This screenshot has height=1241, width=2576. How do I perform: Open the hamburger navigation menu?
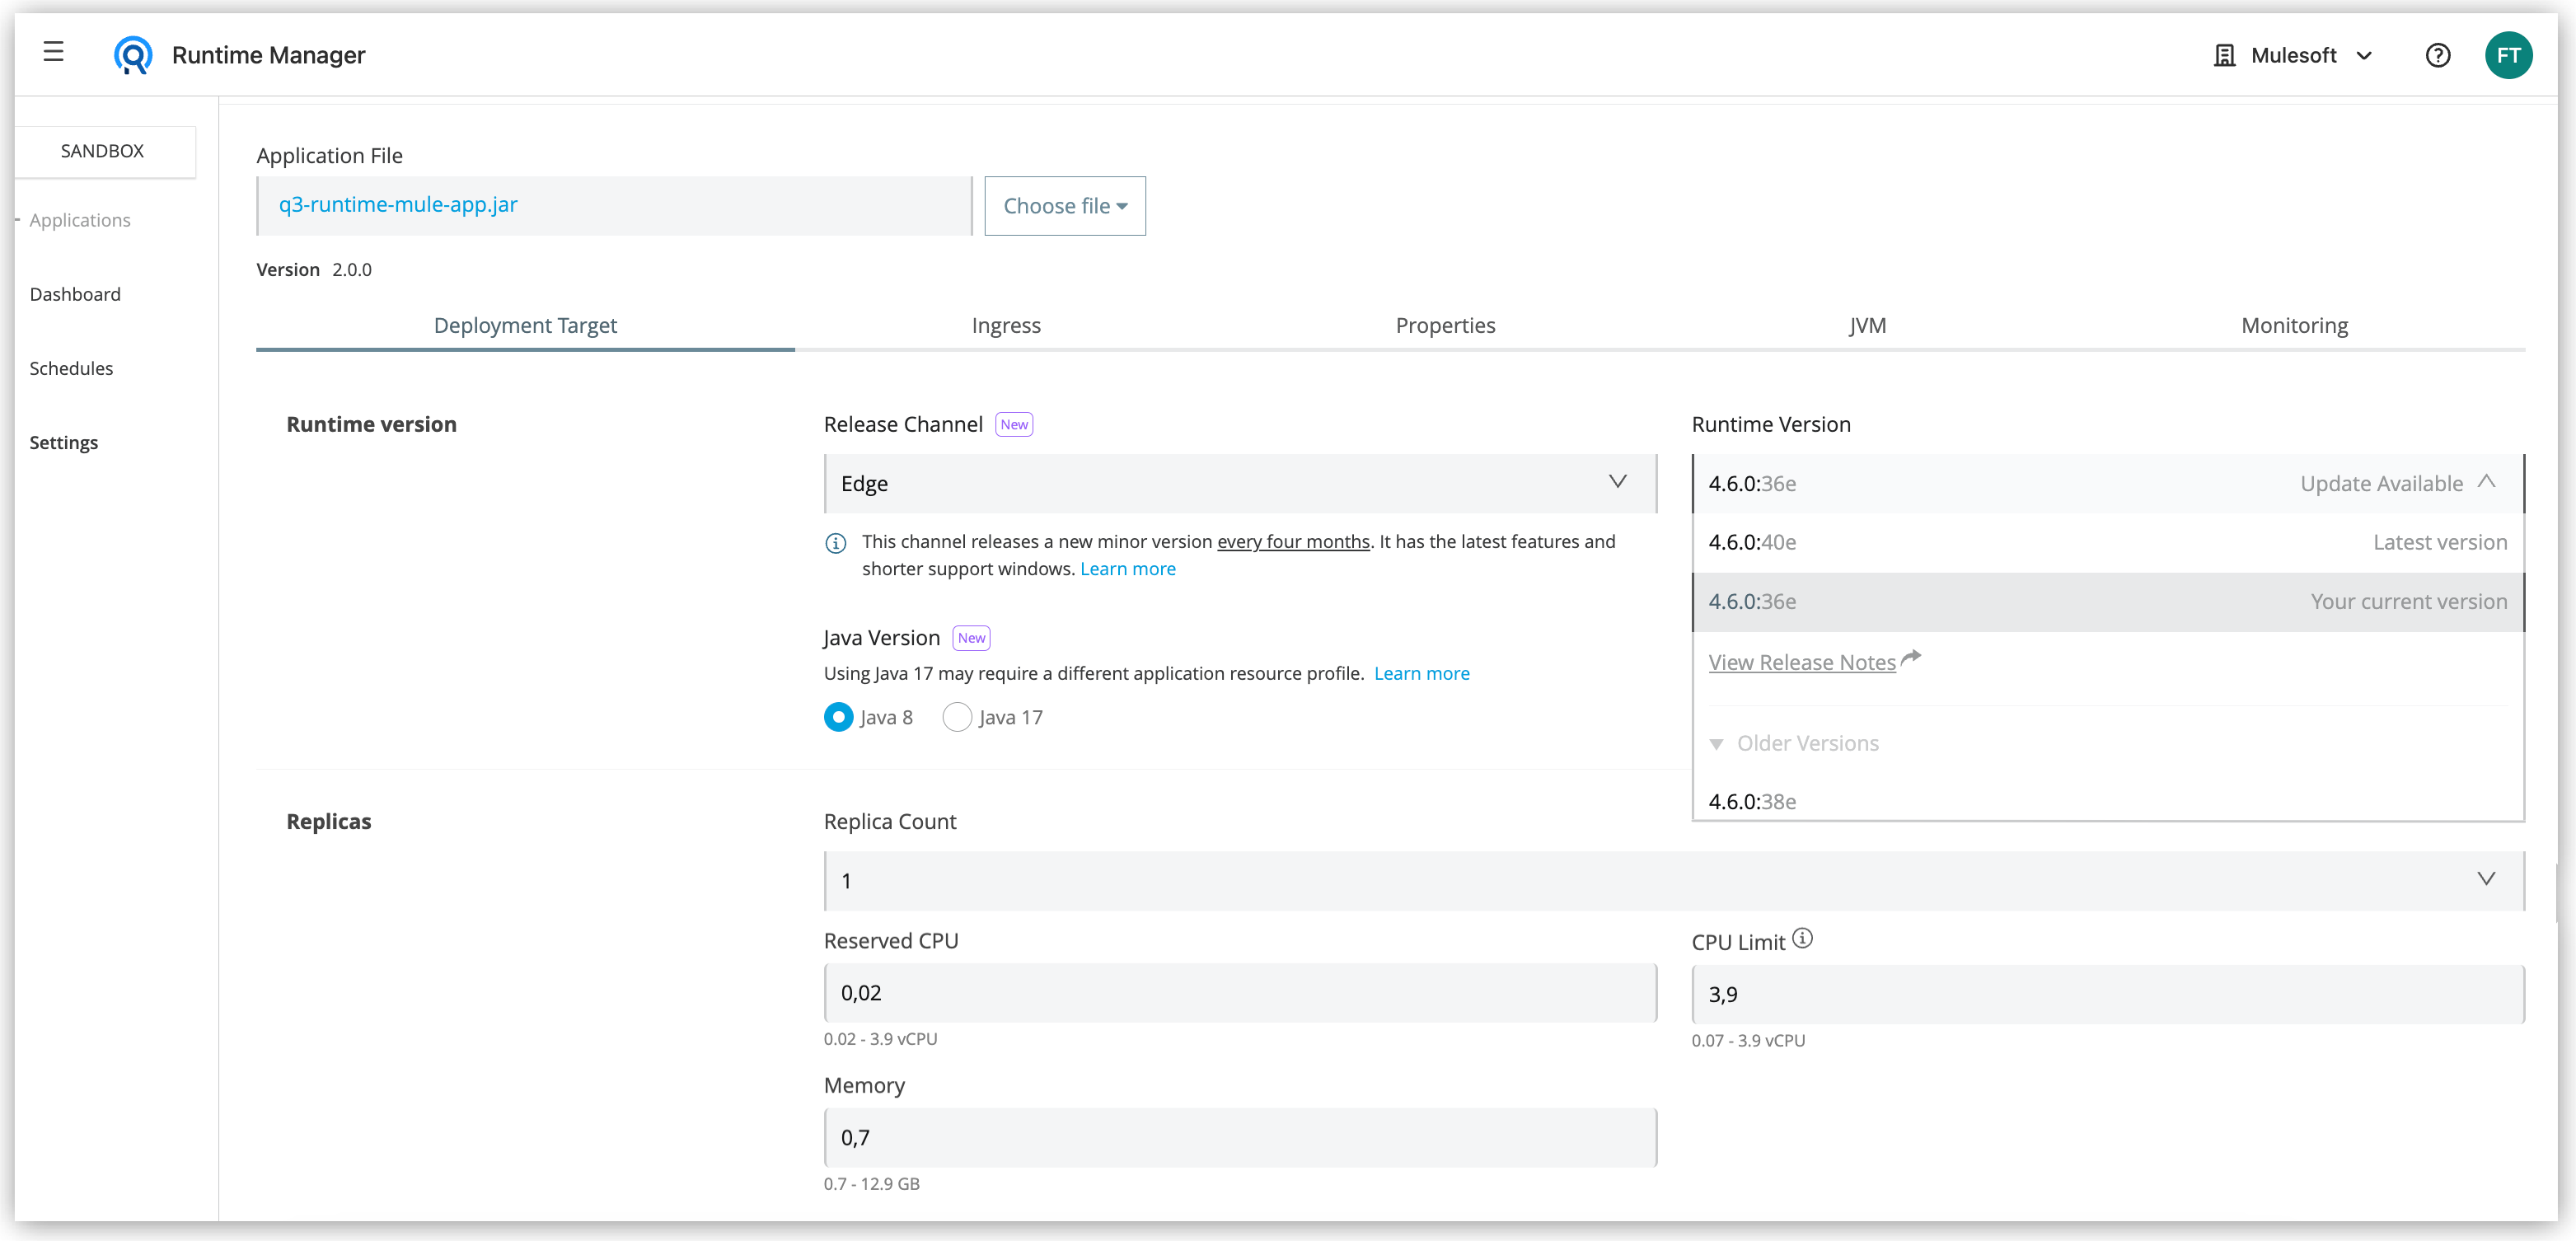coord(53,53)
